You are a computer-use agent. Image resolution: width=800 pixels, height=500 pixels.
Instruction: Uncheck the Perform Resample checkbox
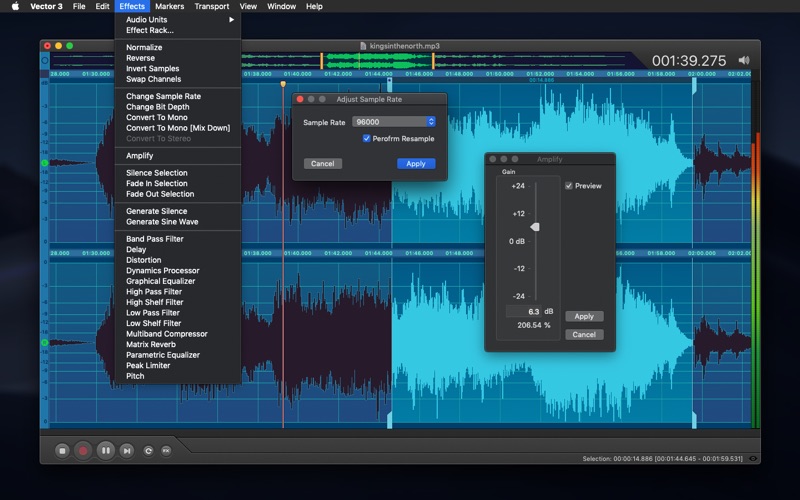pos(367,138)
